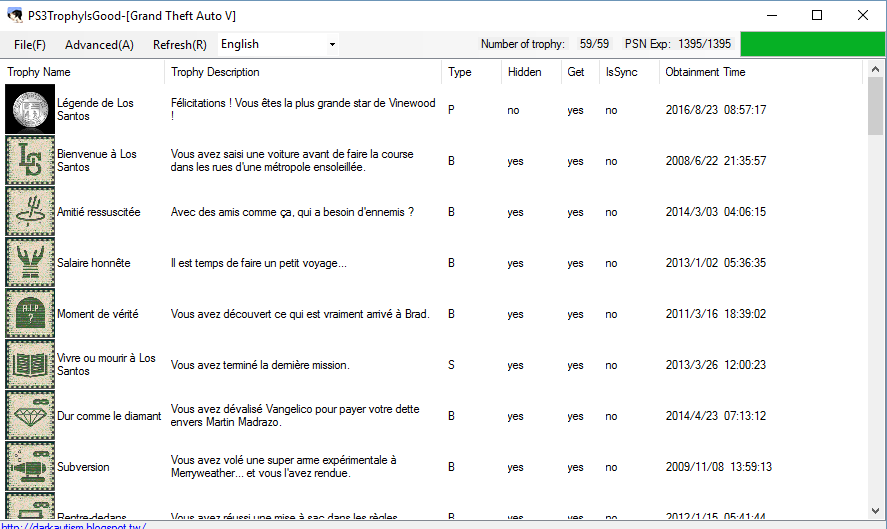
Task: Click description 'Vous avez découvert ce qui est vraiment arrivé à Brad.'
Action: point(300,313)
